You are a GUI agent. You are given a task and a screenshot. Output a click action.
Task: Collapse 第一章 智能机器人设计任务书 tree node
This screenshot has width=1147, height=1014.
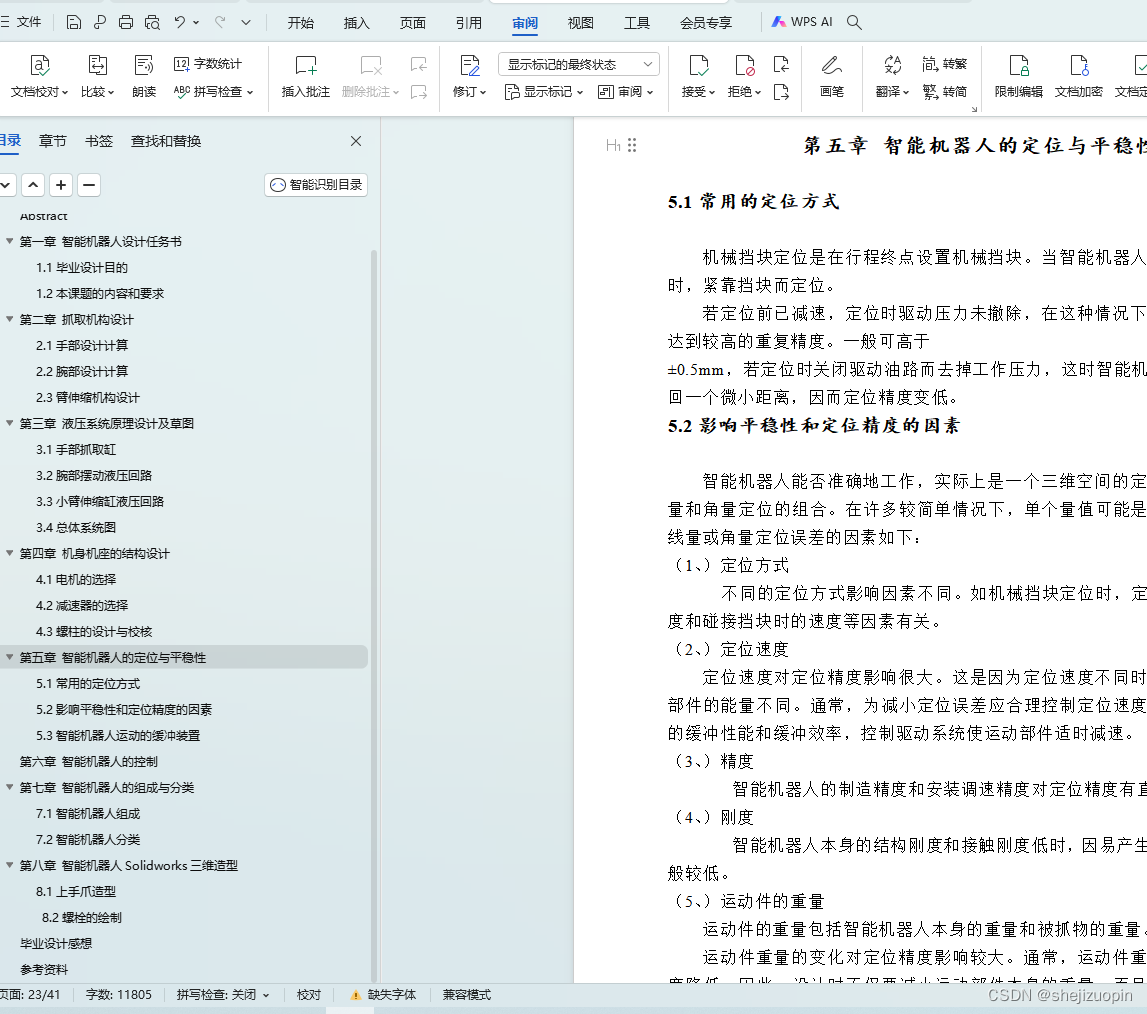(x=10, y=241)
